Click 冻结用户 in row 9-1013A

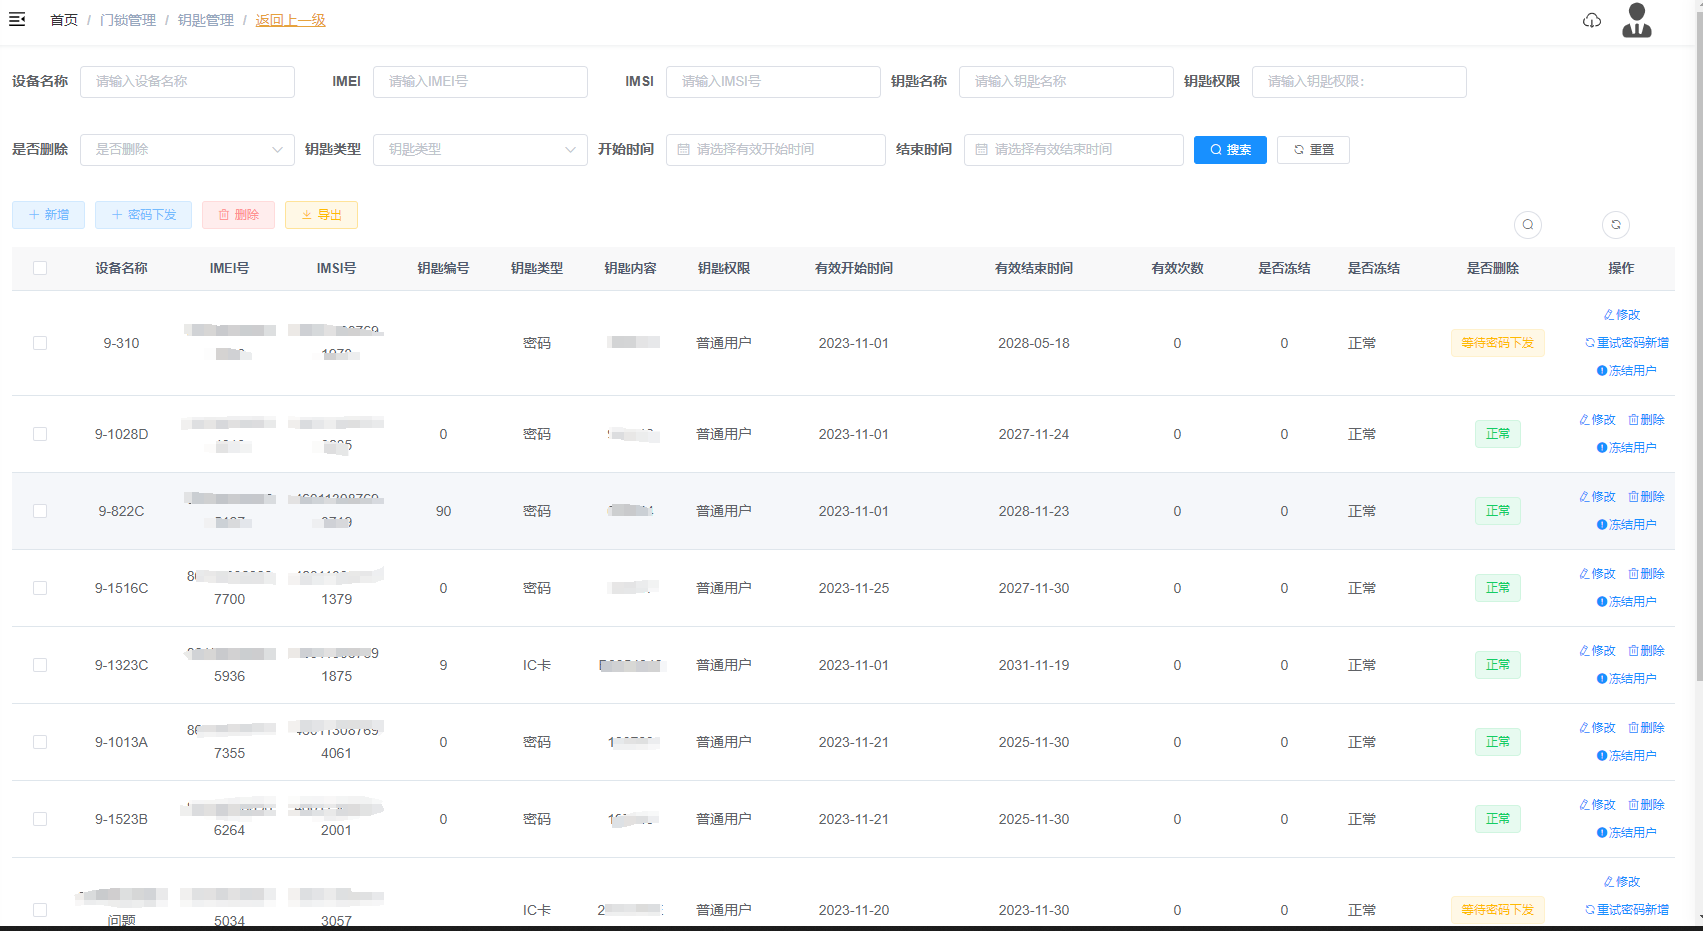(x=1627, y=756)
